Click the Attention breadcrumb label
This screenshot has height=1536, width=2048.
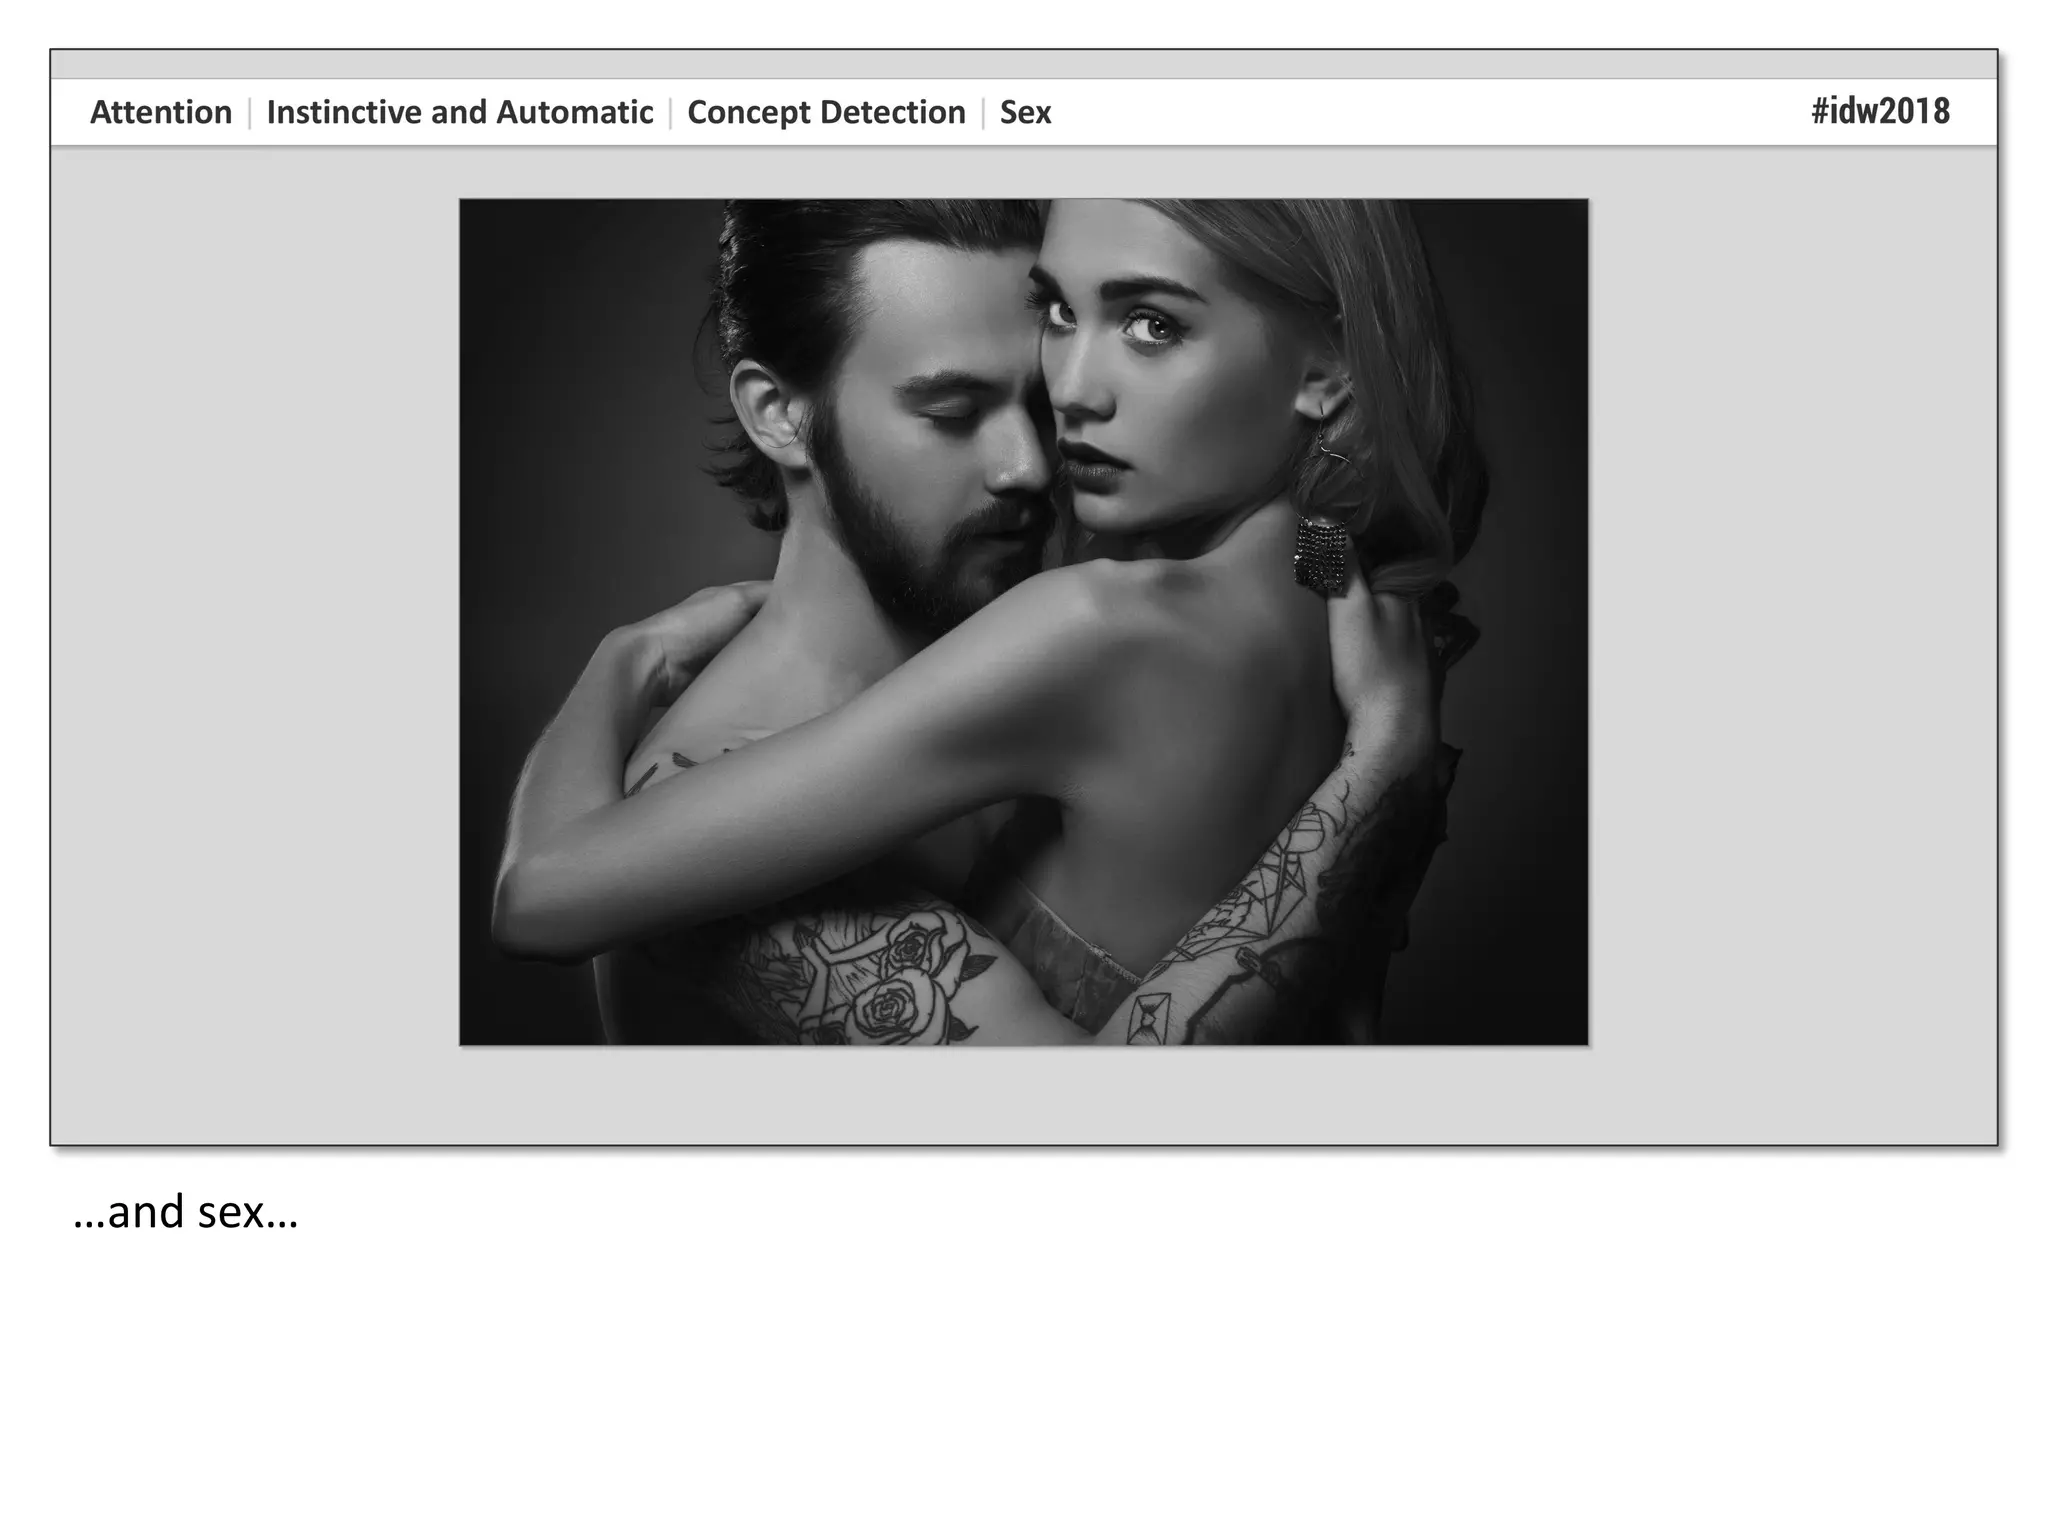[161, 112]
